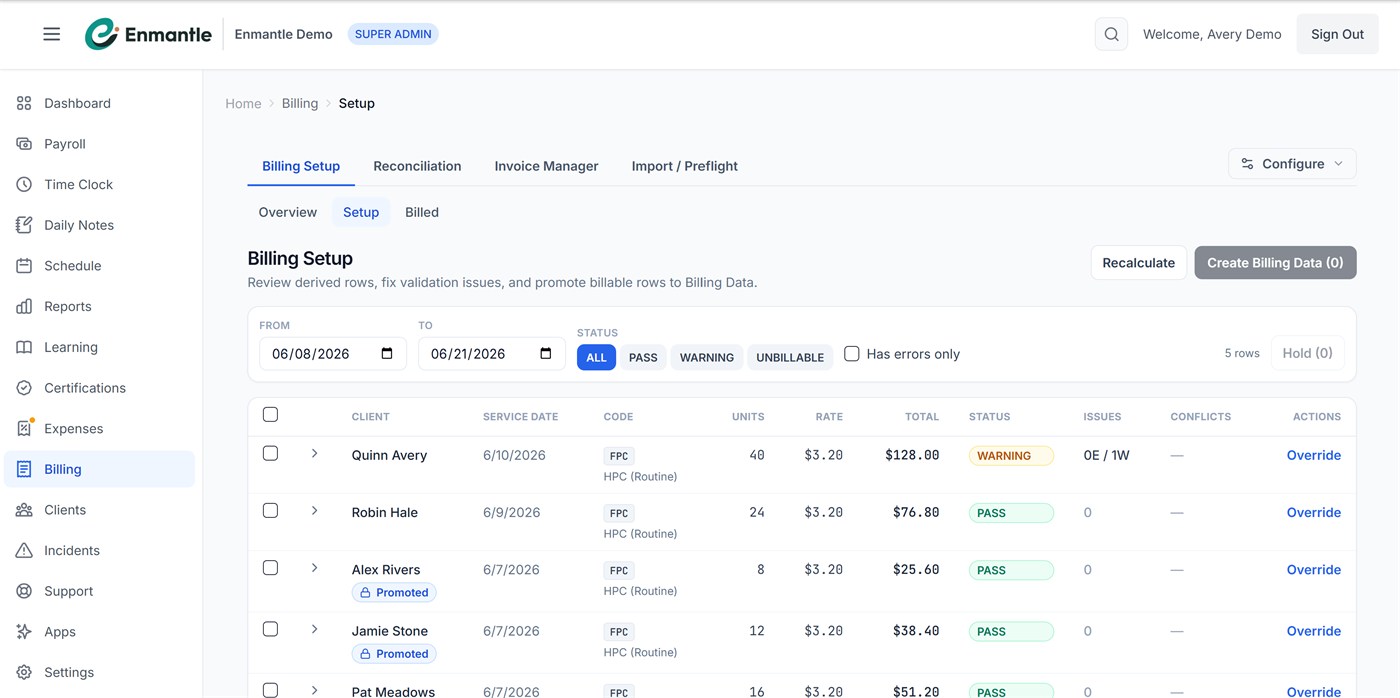Select the WARNING status filter
1400x698 pixels.
pos(707,357)
